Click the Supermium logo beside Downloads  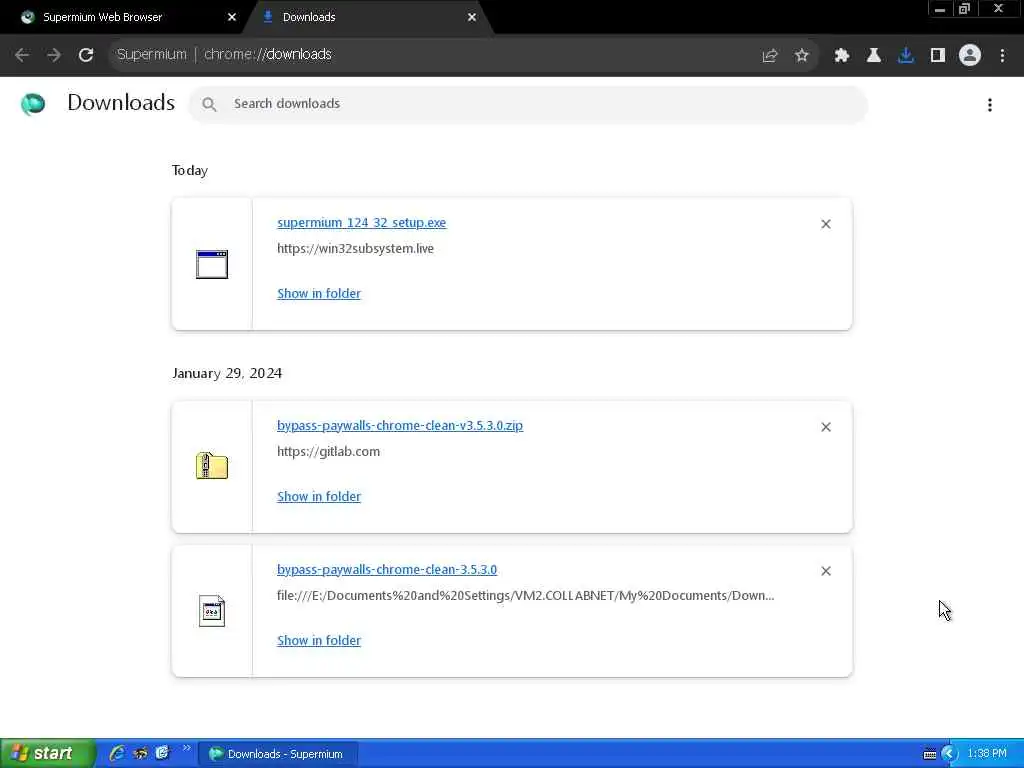click(x=33, y=104)
